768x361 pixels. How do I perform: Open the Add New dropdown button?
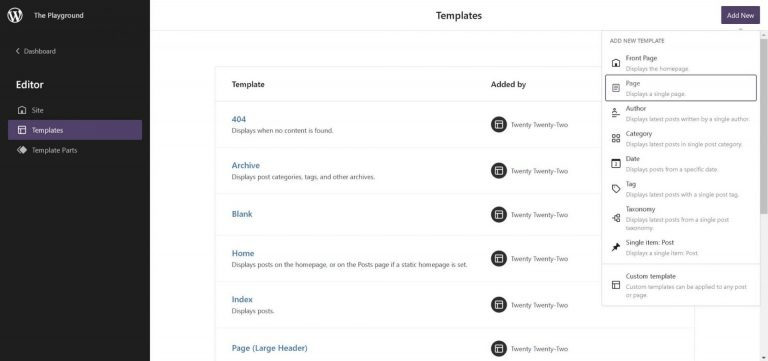[740, 15]
